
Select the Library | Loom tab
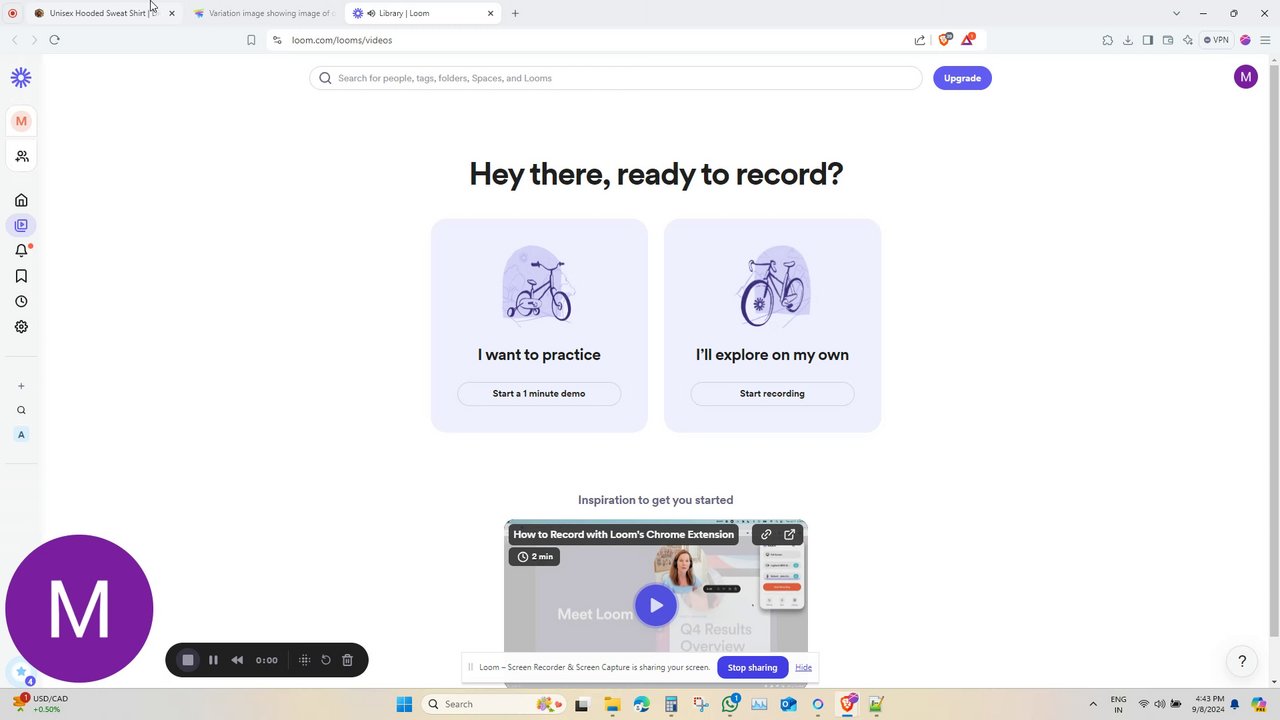coord(423,13)
